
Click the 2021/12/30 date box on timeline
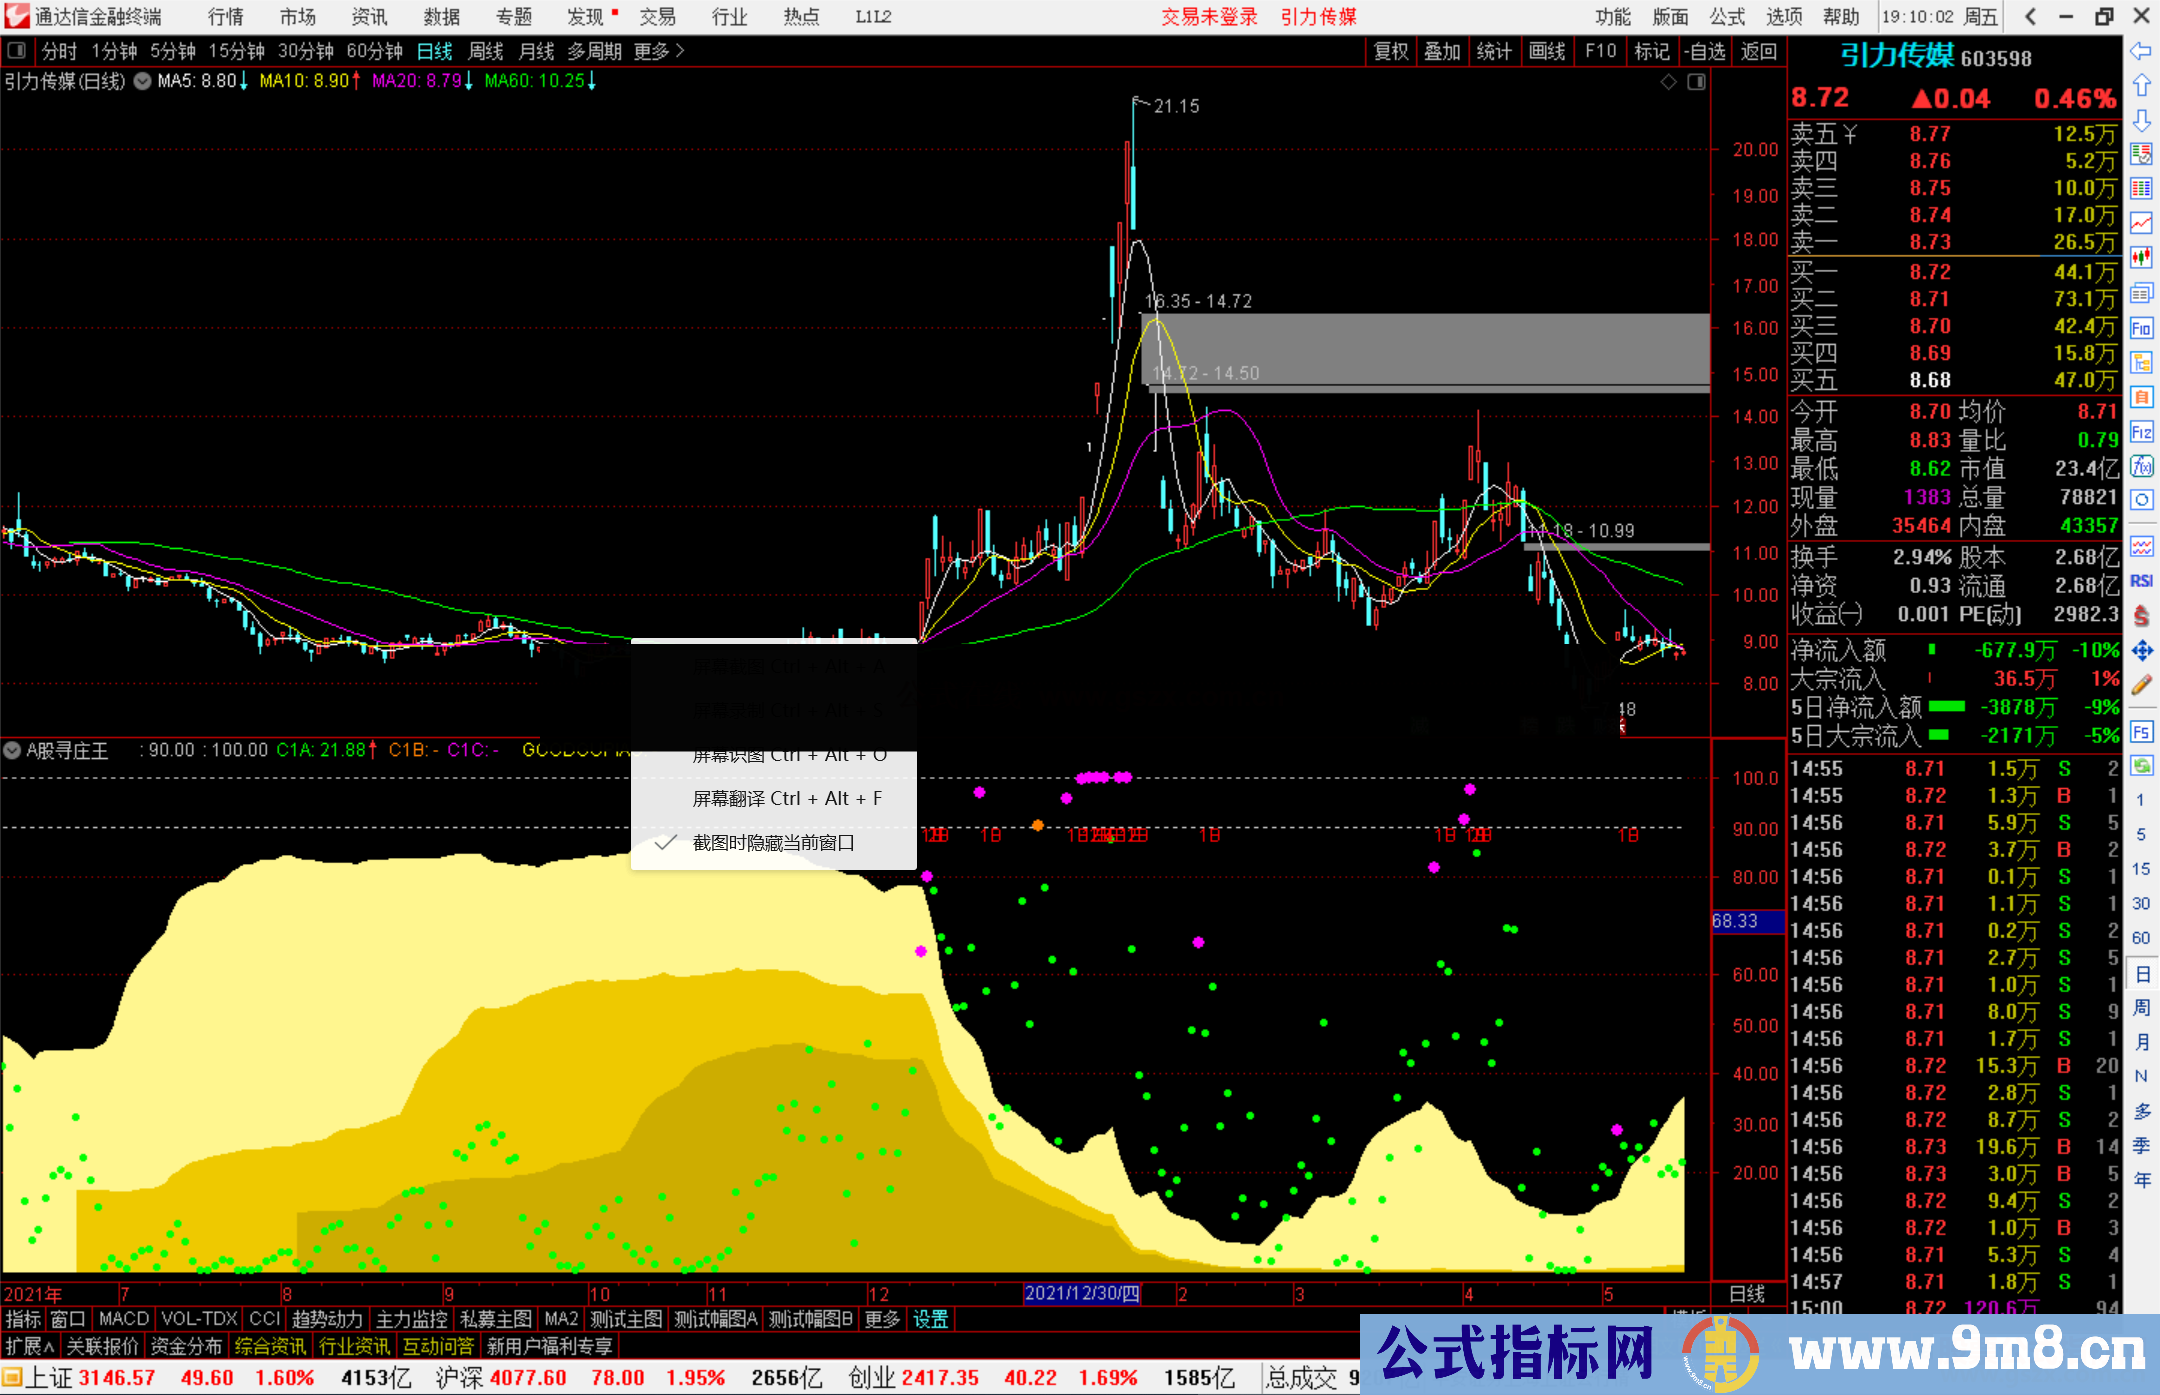click(x=1082, y=1293)
